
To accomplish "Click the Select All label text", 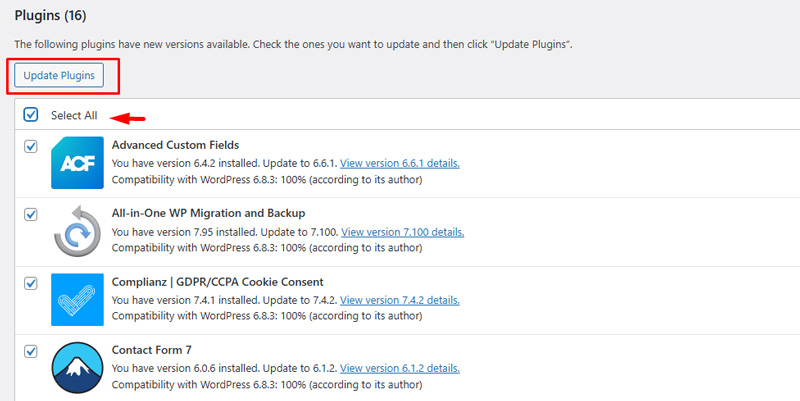I will 74,115.
